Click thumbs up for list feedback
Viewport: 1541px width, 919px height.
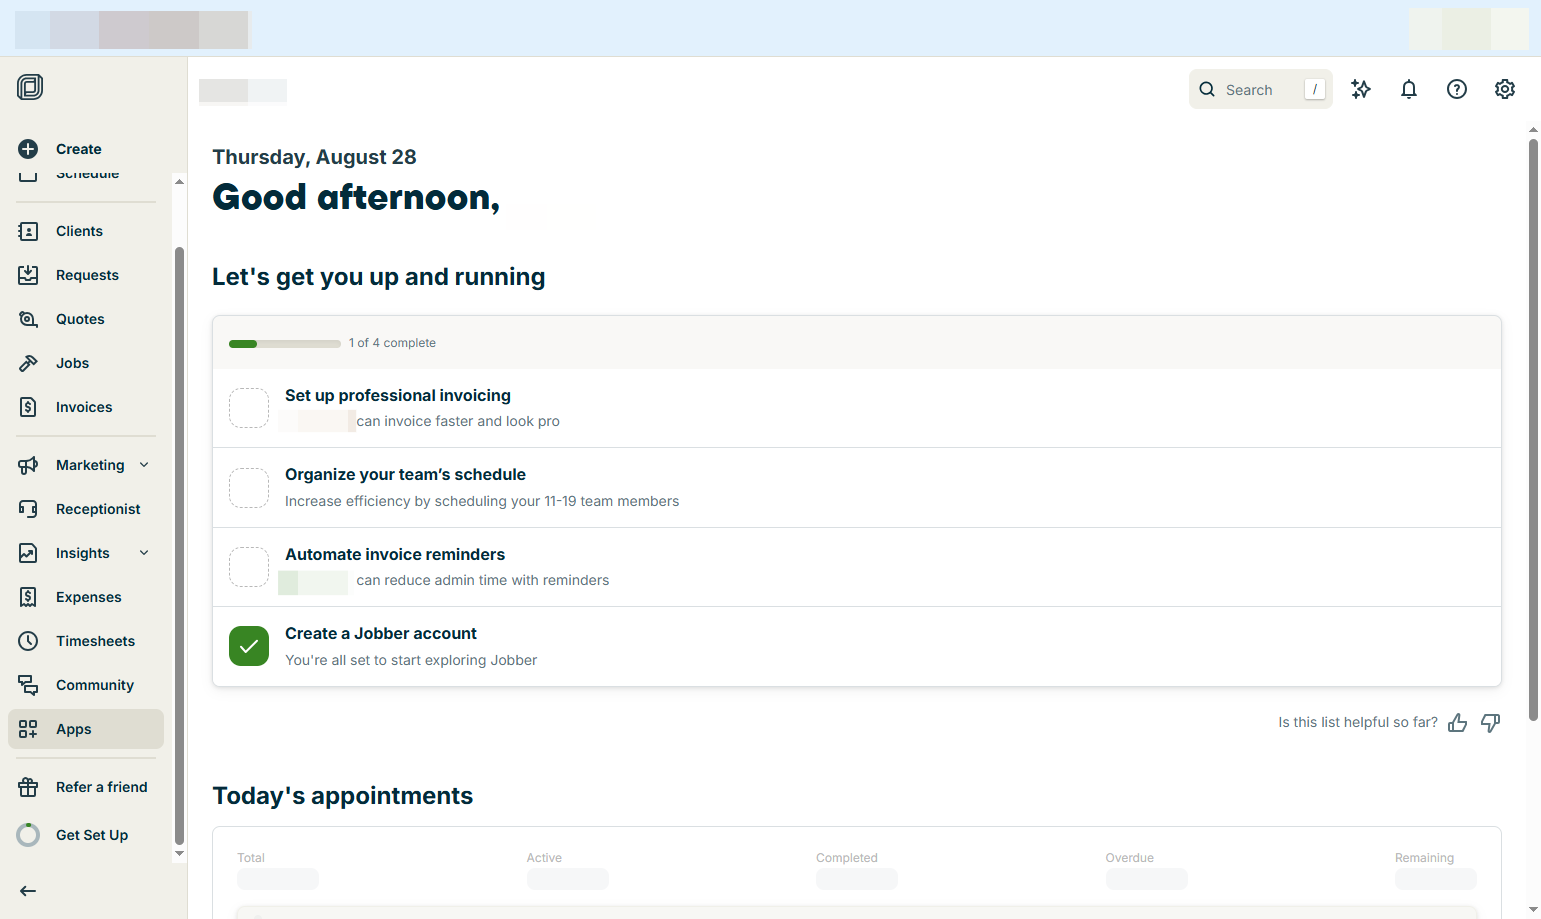pyautogui.click(x=1458, y=723)
